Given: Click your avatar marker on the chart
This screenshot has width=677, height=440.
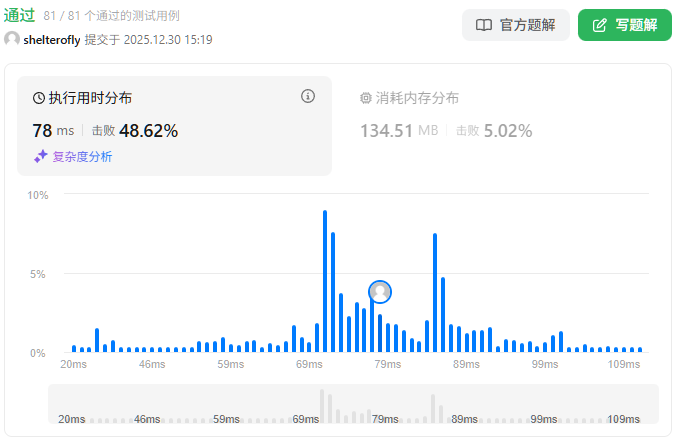Looking at the screenshot, I should point(380,291).
